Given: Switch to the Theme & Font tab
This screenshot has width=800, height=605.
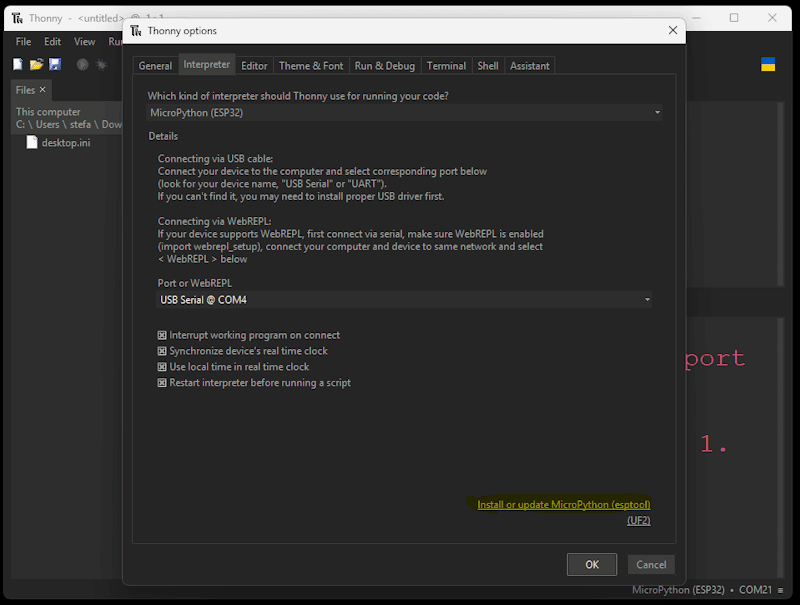Looking at the screenshot, I should pyautogui.click(x=311, y=66).
